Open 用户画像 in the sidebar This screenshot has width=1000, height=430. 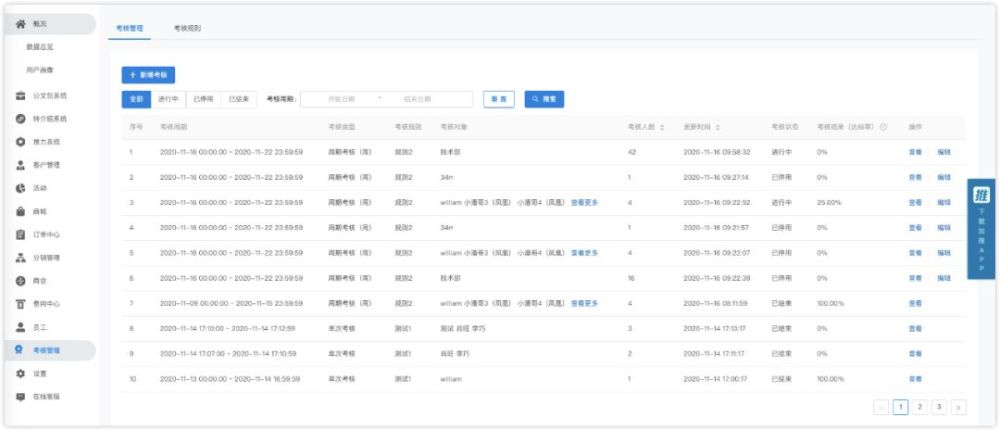[39, 70]
